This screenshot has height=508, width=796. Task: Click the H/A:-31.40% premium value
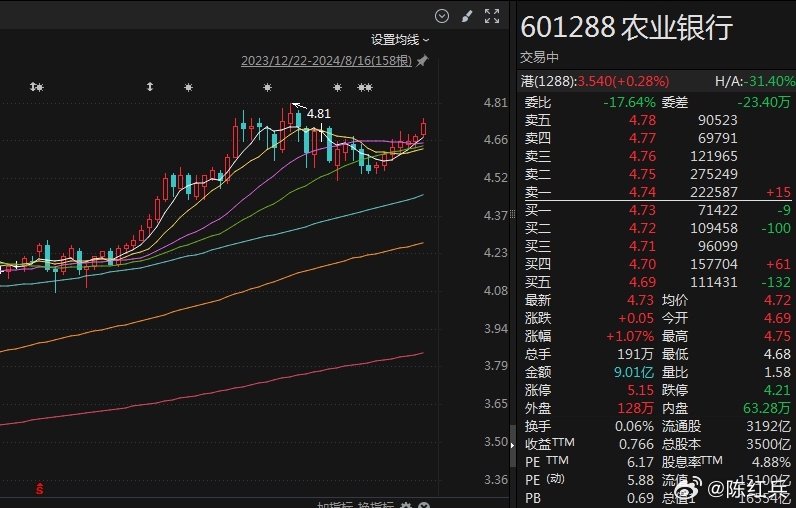tap(755, 81)
